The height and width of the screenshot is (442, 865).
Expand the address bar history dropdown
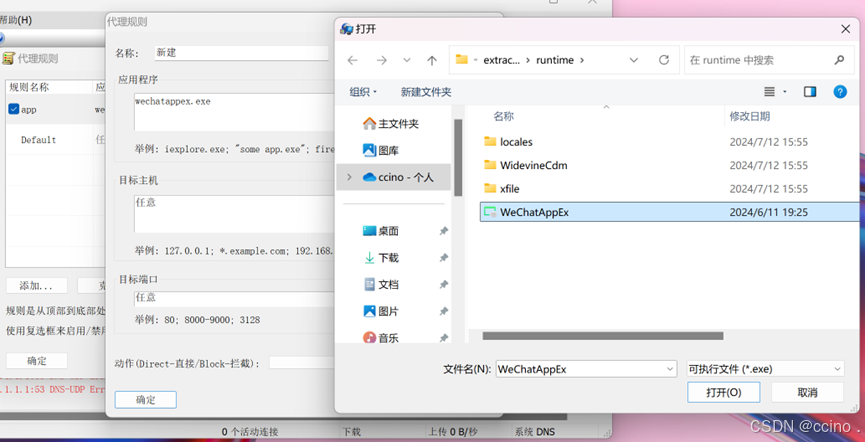[634, 60]
